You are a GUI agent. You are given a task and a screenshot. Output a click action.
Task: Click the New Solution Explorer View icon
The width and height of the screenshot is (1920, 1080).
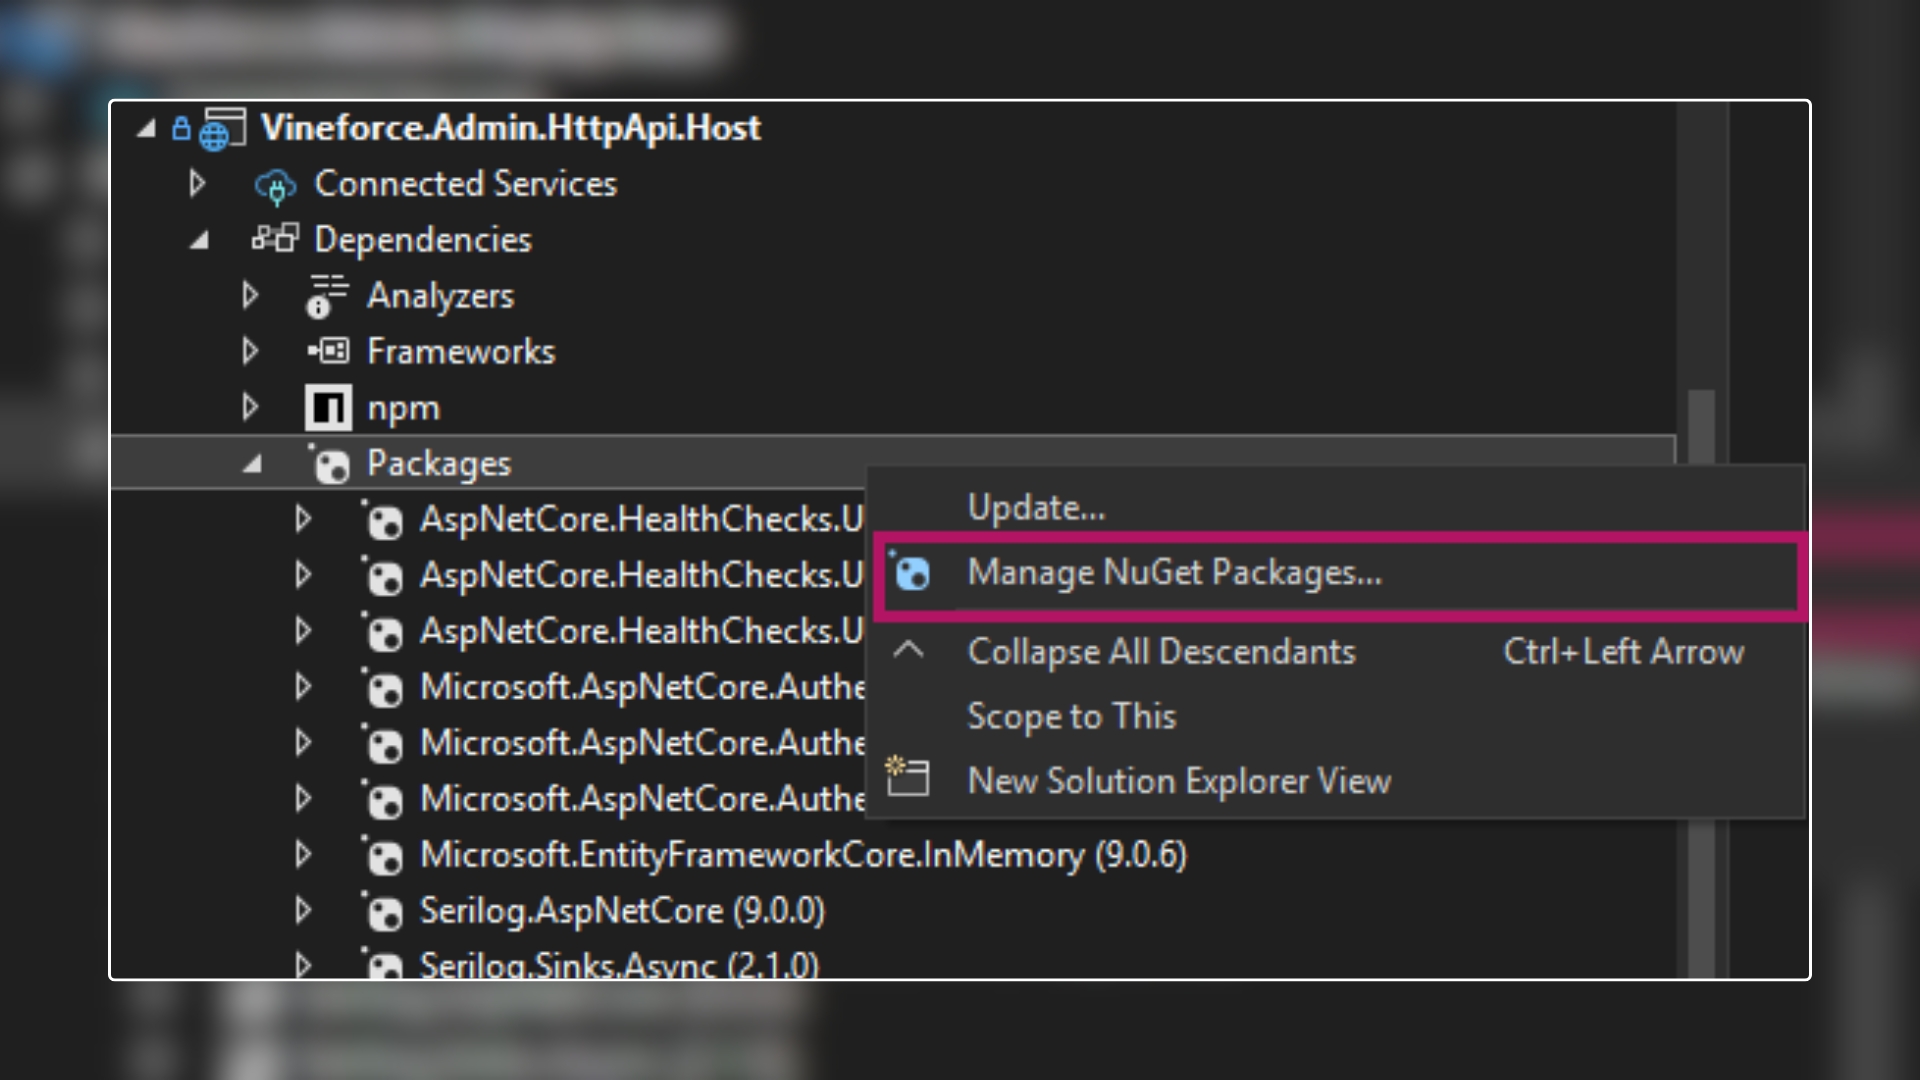click(908, 777)
